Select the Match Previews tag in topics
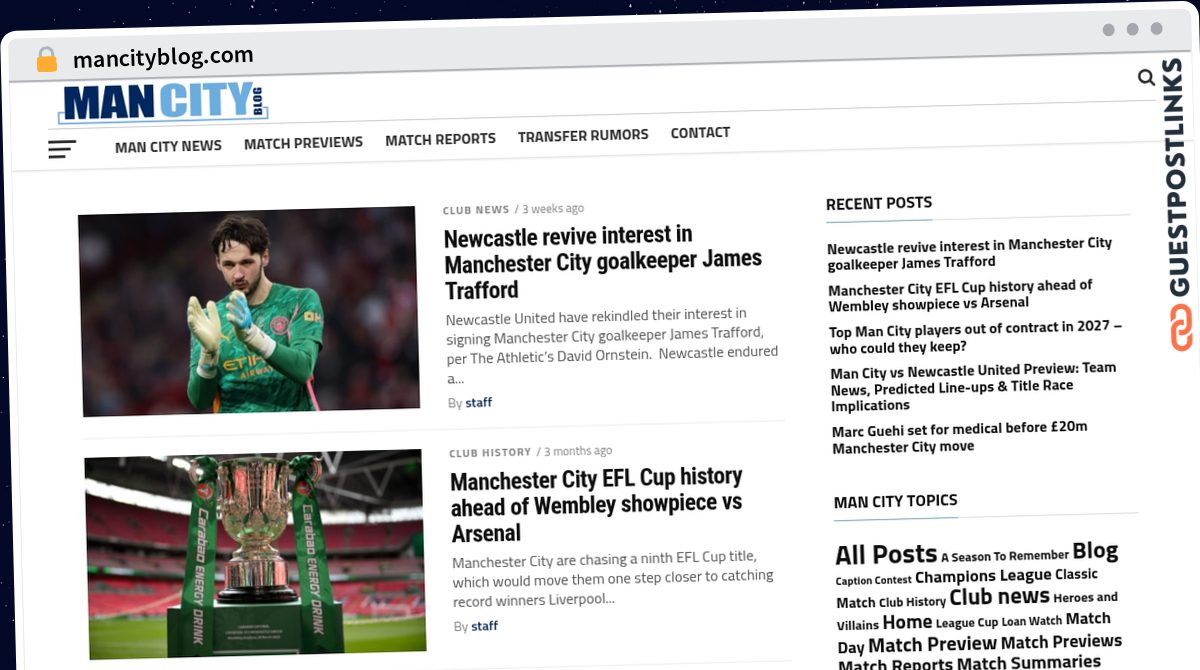The image size is (1200, 670). pyautogui.click(x=1061, y=641)
